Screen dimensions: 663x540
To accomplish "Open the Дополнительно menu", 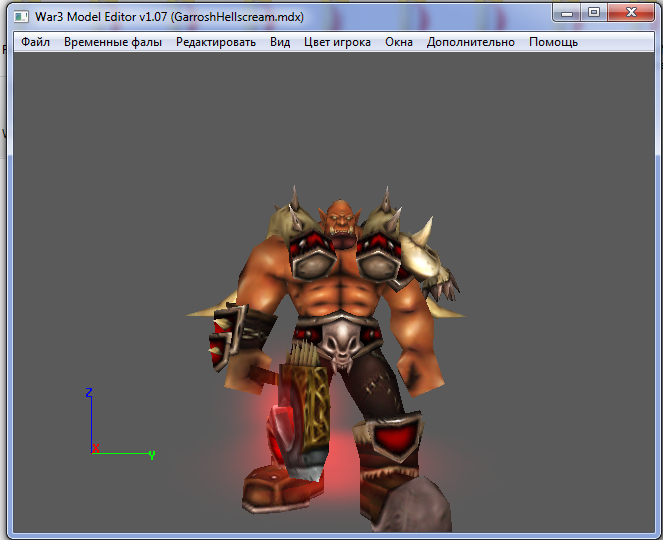I will [471, 42].
